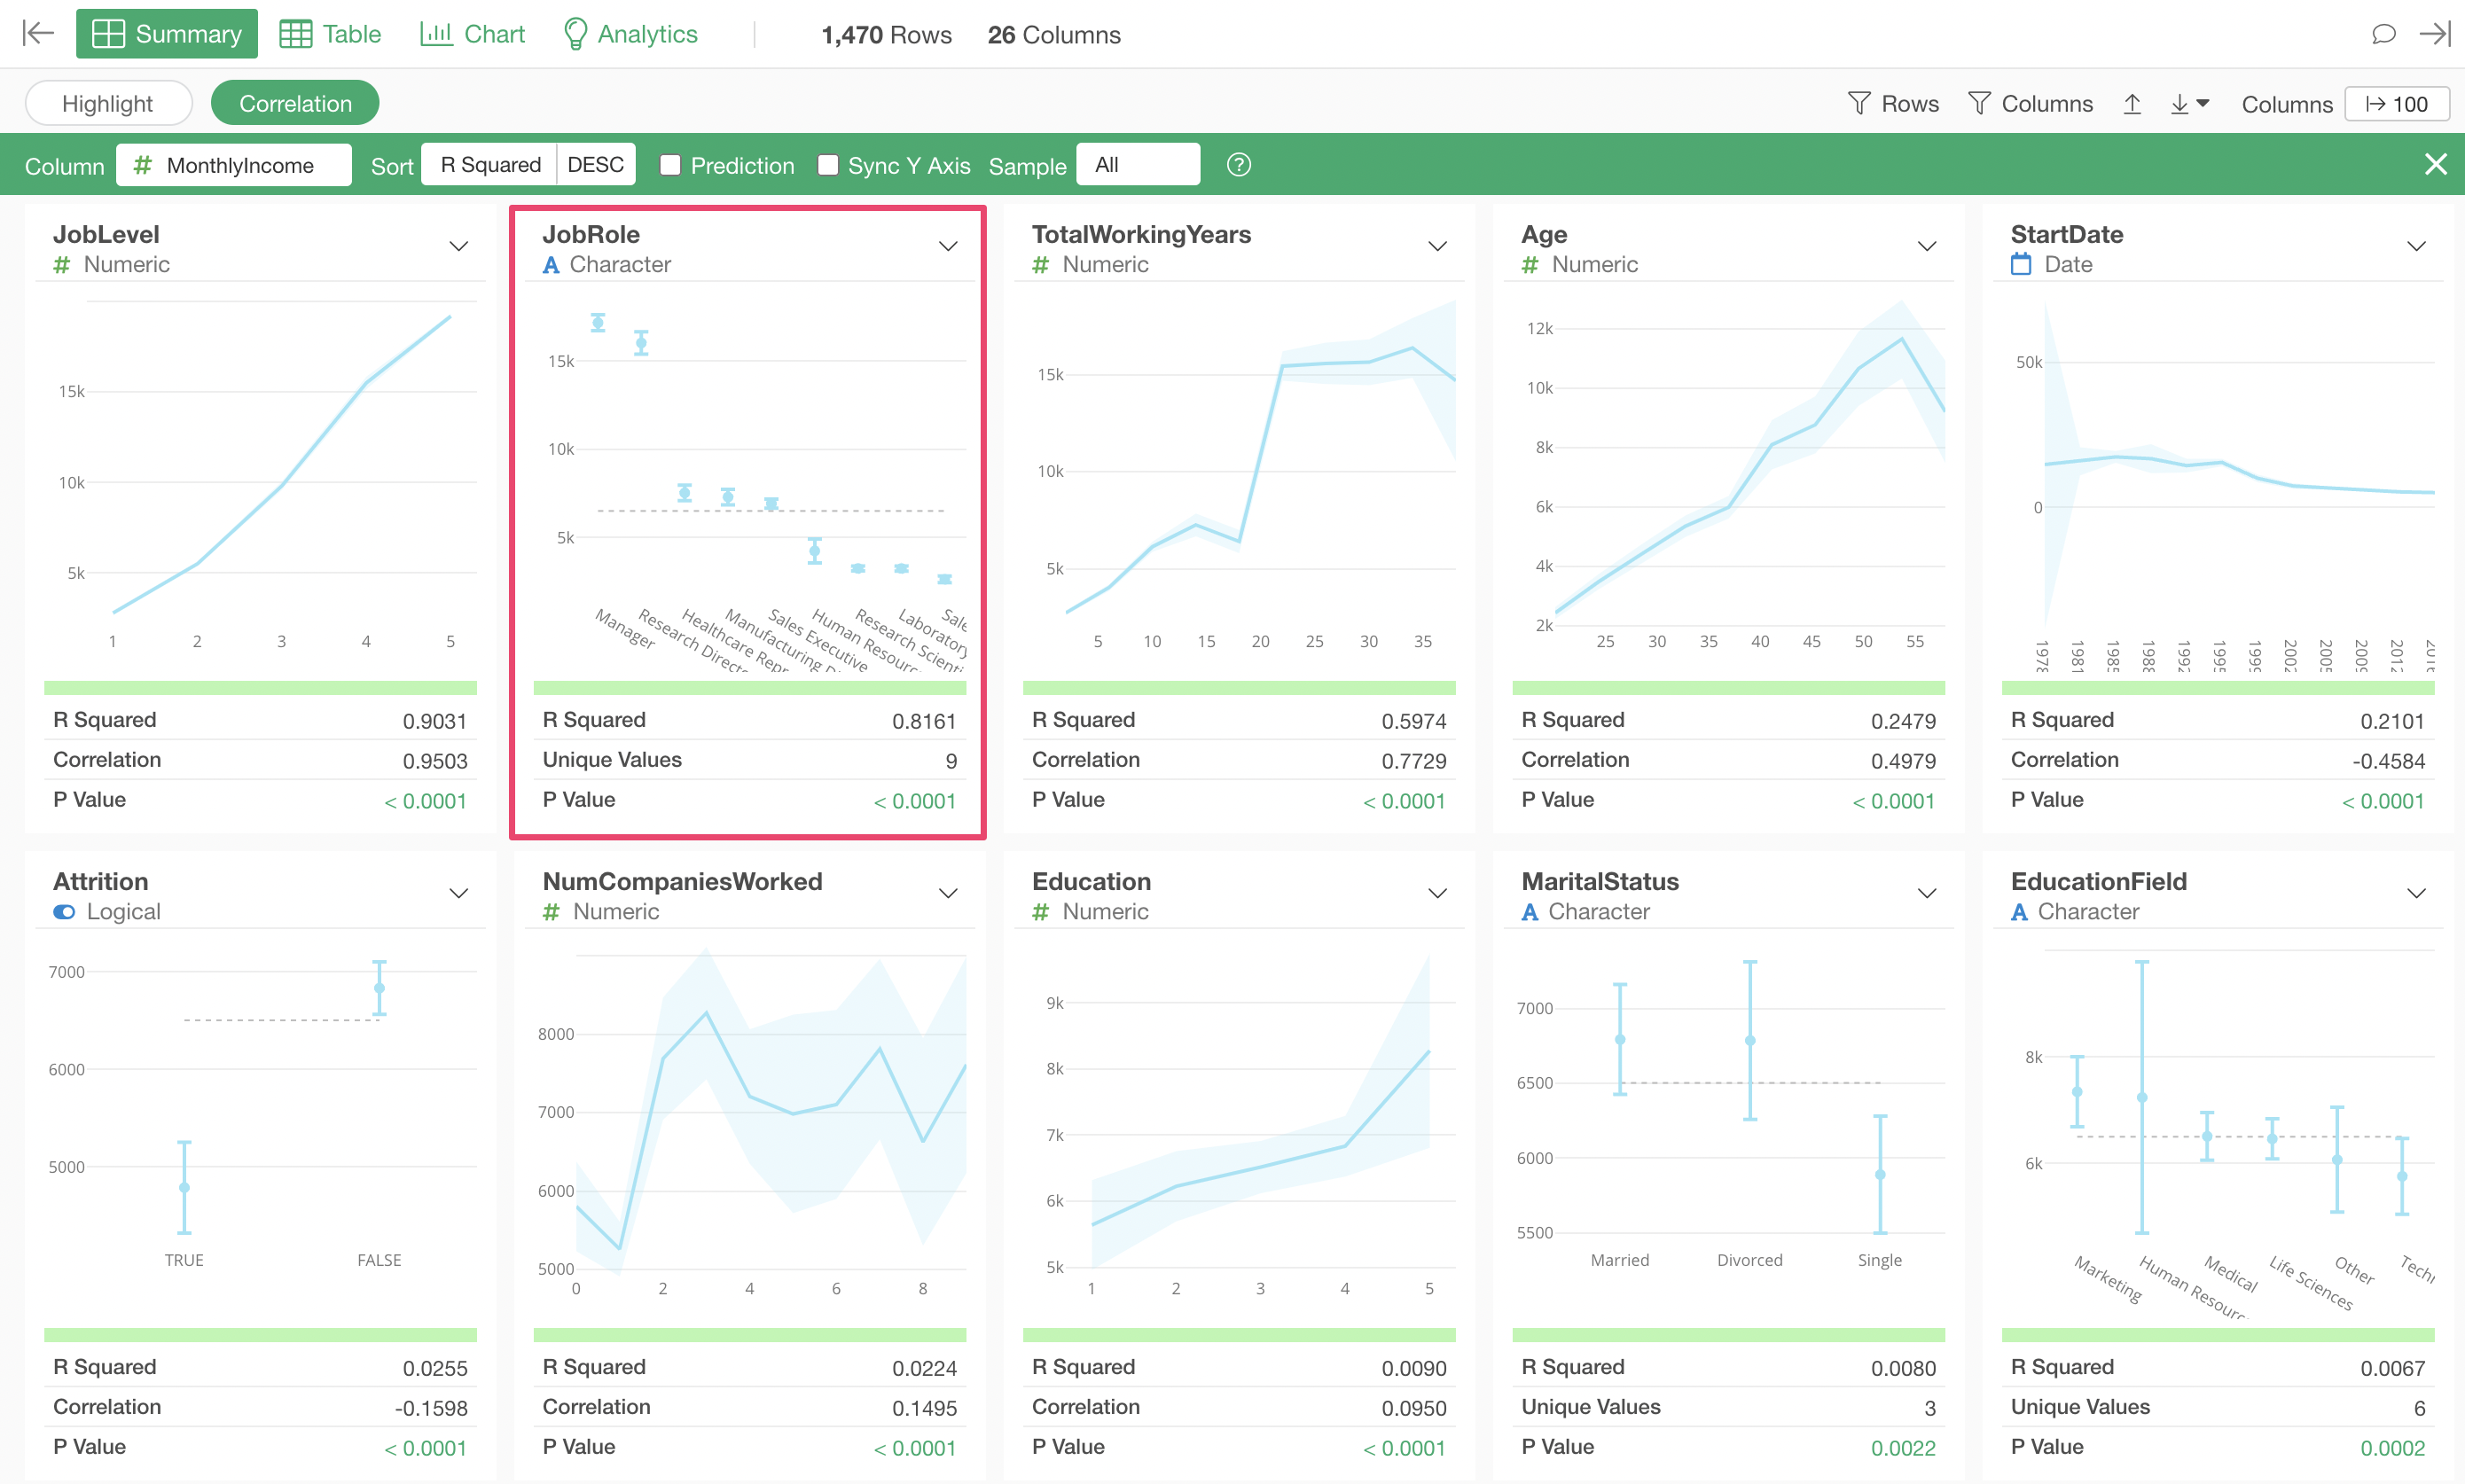The width and height of the screenshot is (2465, 1484).
Task: Open the Sample All dropdown
Action: 1137,165
